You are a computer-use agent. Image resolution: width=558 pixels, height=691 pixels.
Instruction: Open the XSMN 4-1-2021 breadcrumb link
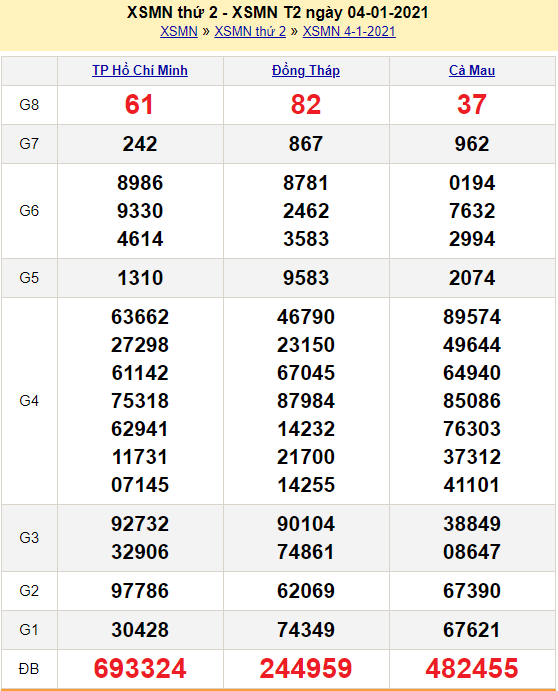(x=349, y=32)
